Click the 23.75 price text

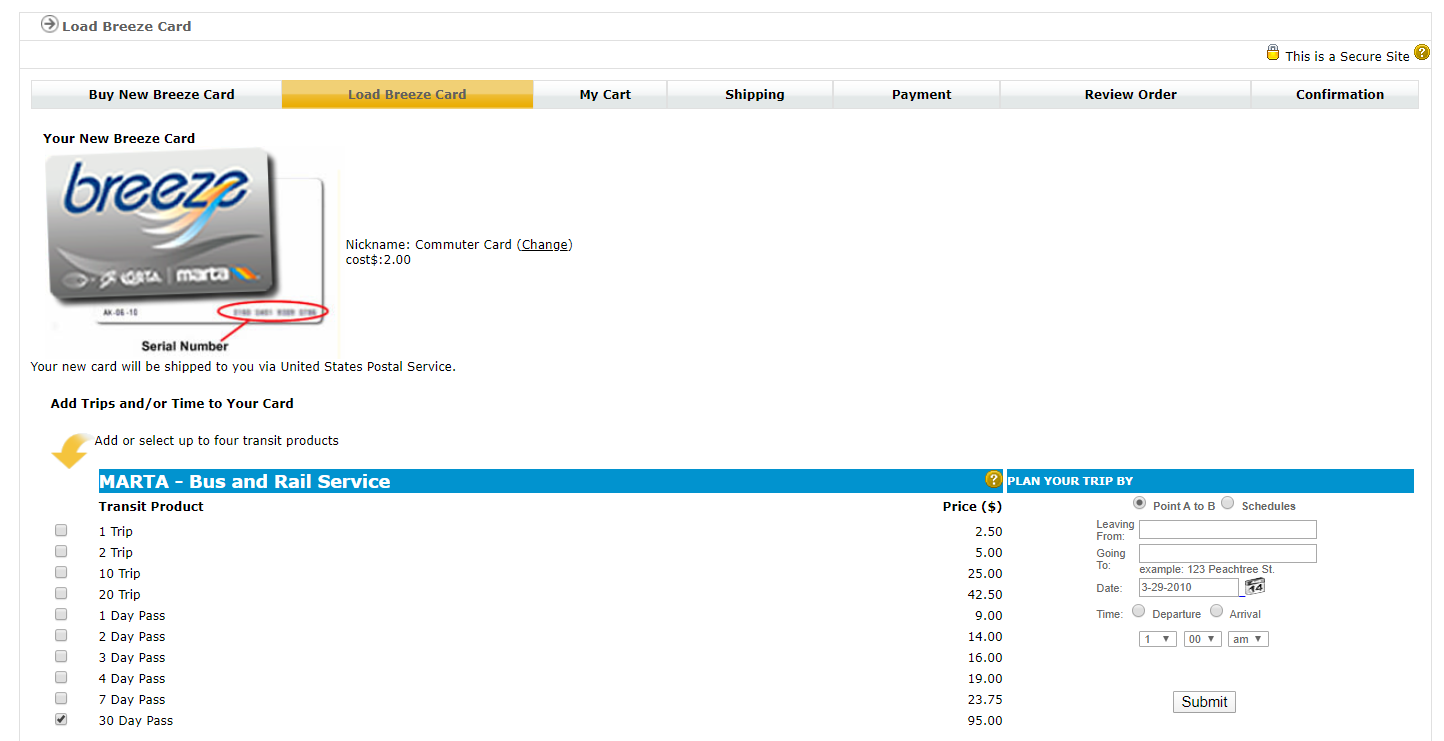(x=984, y=700)
